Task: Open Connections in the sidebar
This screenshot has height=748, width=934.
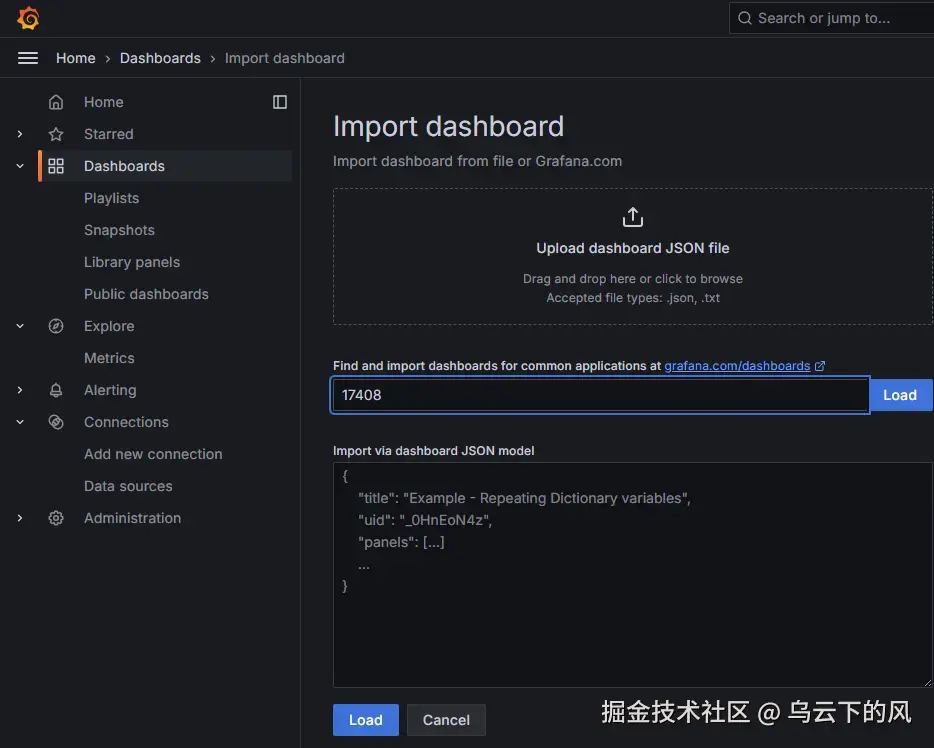Action: (126, 422)
